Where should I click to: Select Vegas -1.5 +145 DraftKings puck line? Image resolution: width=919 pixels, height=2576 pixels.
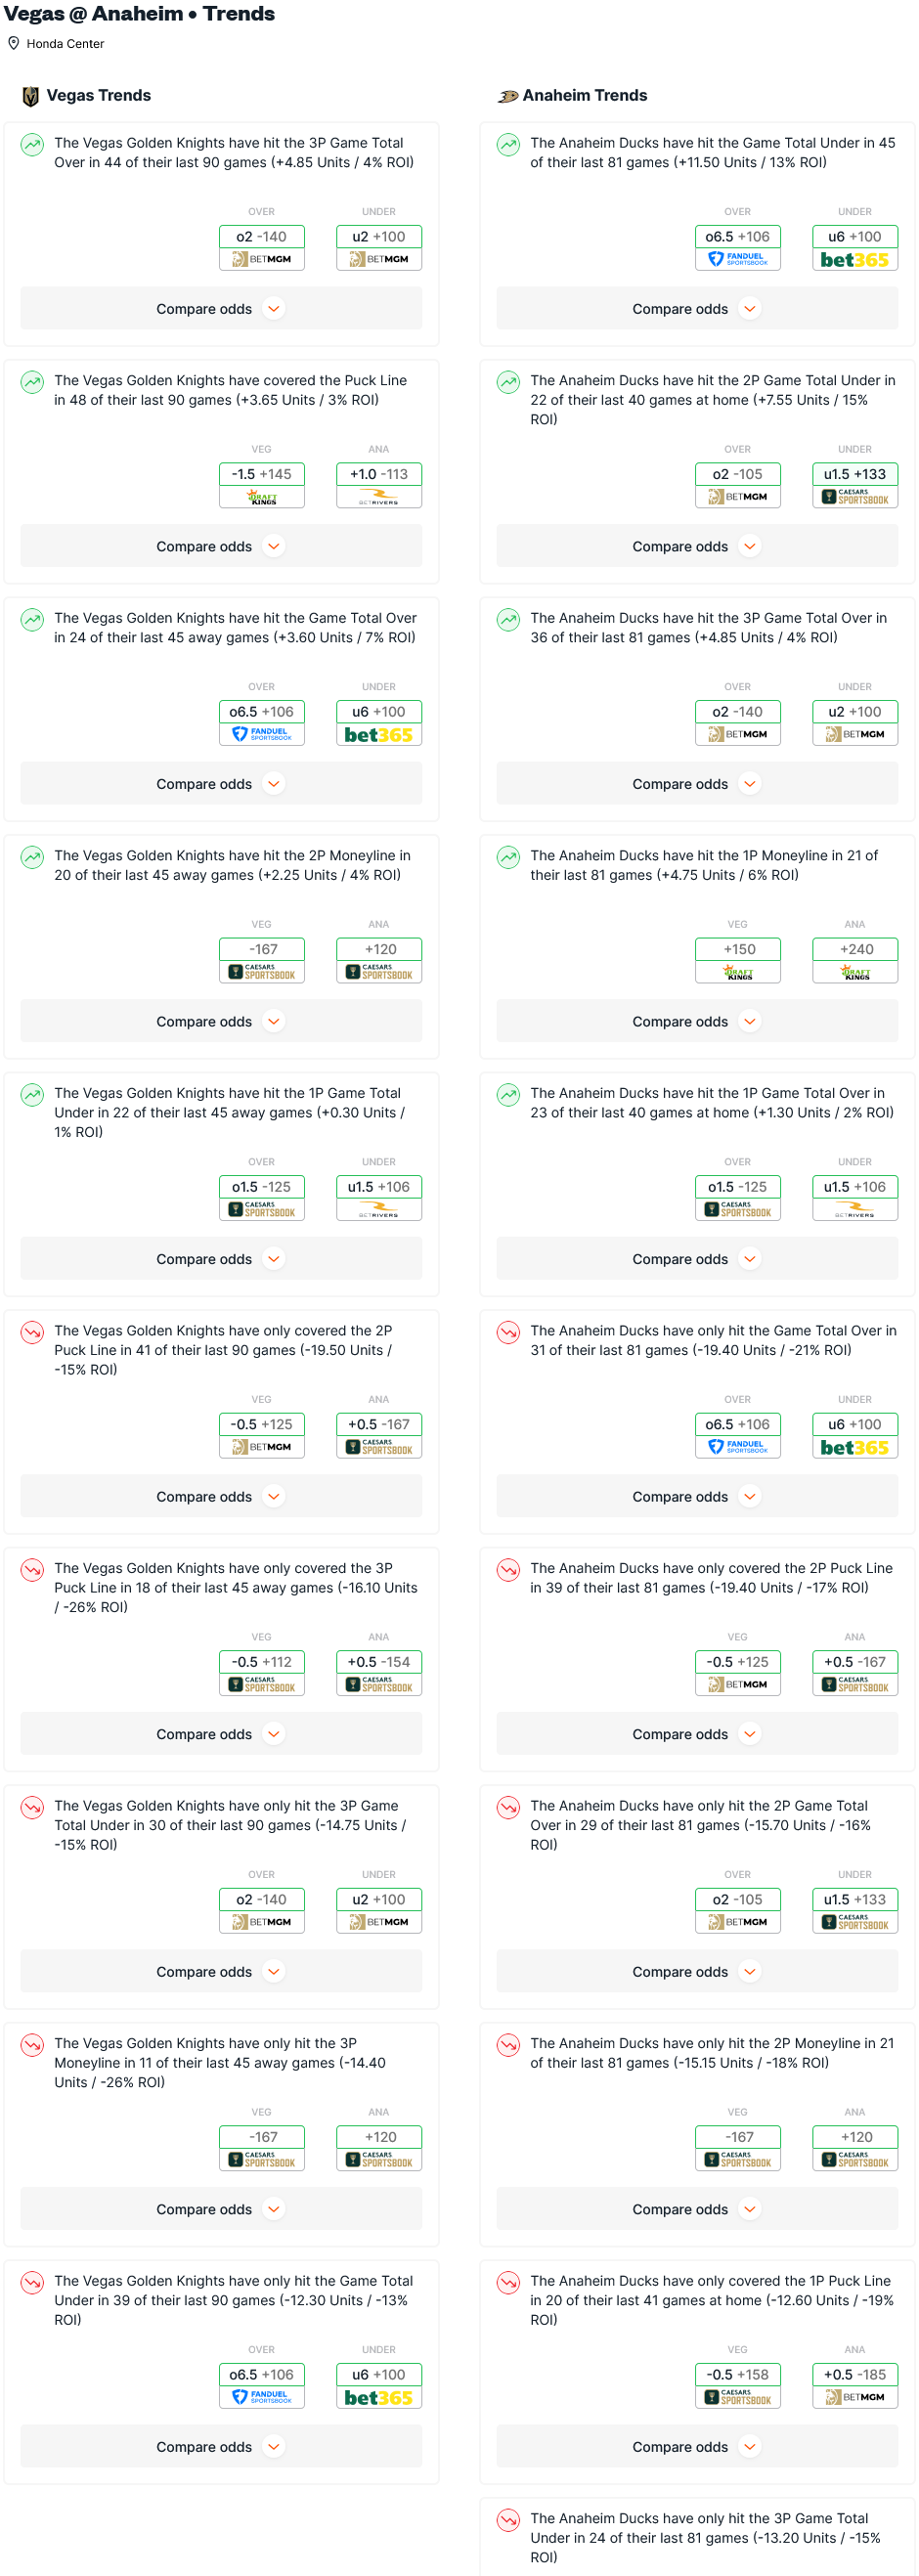262,485
